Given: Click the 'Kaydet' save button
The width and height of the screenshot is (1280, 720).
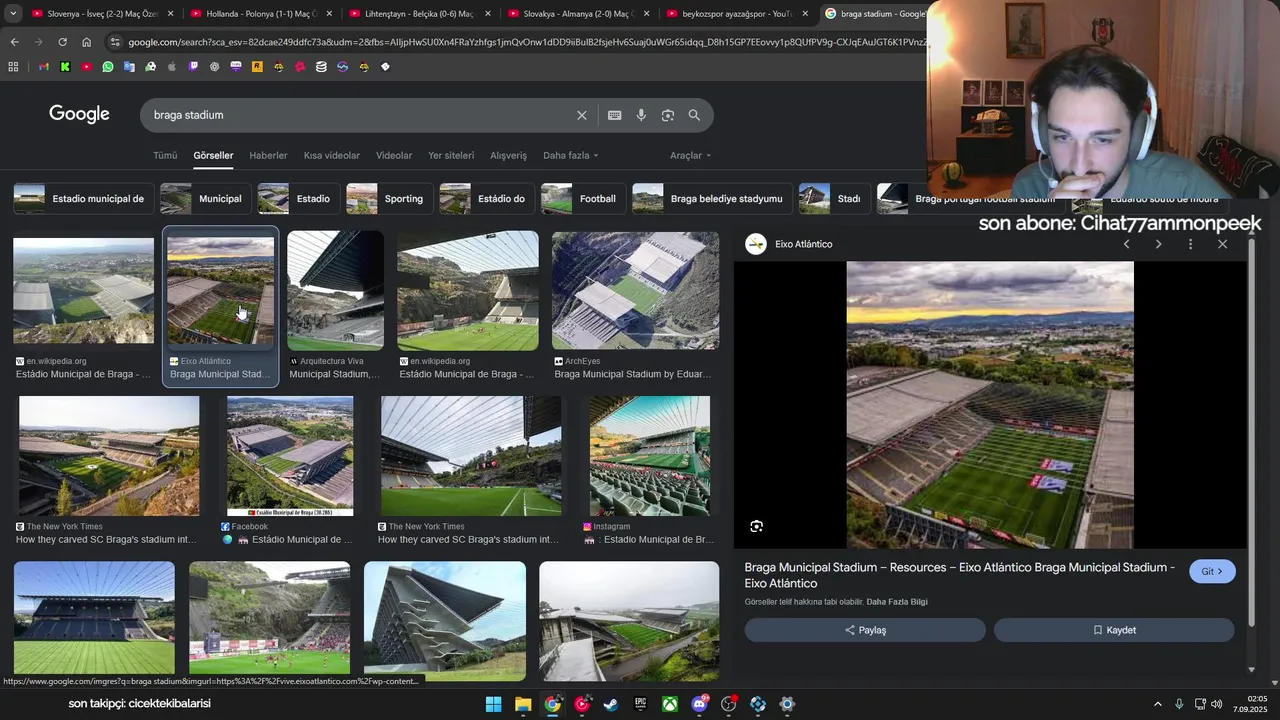Looking at the screenshot, I should 1114,630.
